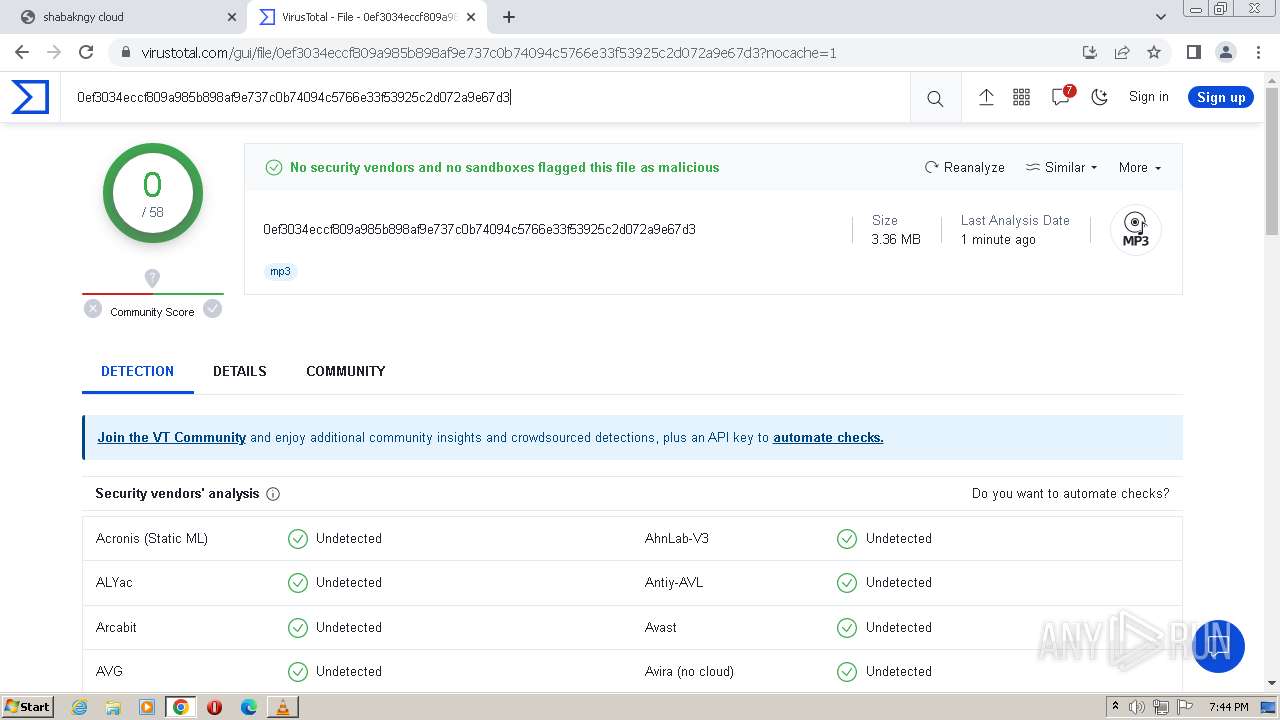Toggle dark mode moon icon
This screenshot has width=1280, height=720.
(x=1100, y=97)
